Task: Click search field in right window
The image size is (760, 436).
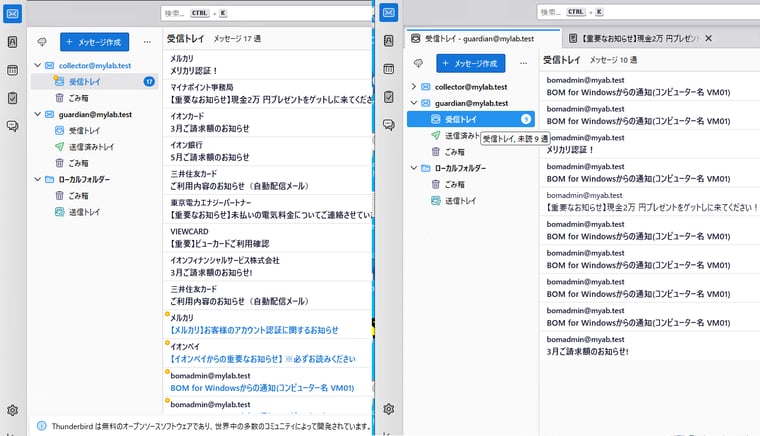Action: [x=648, y=12]
